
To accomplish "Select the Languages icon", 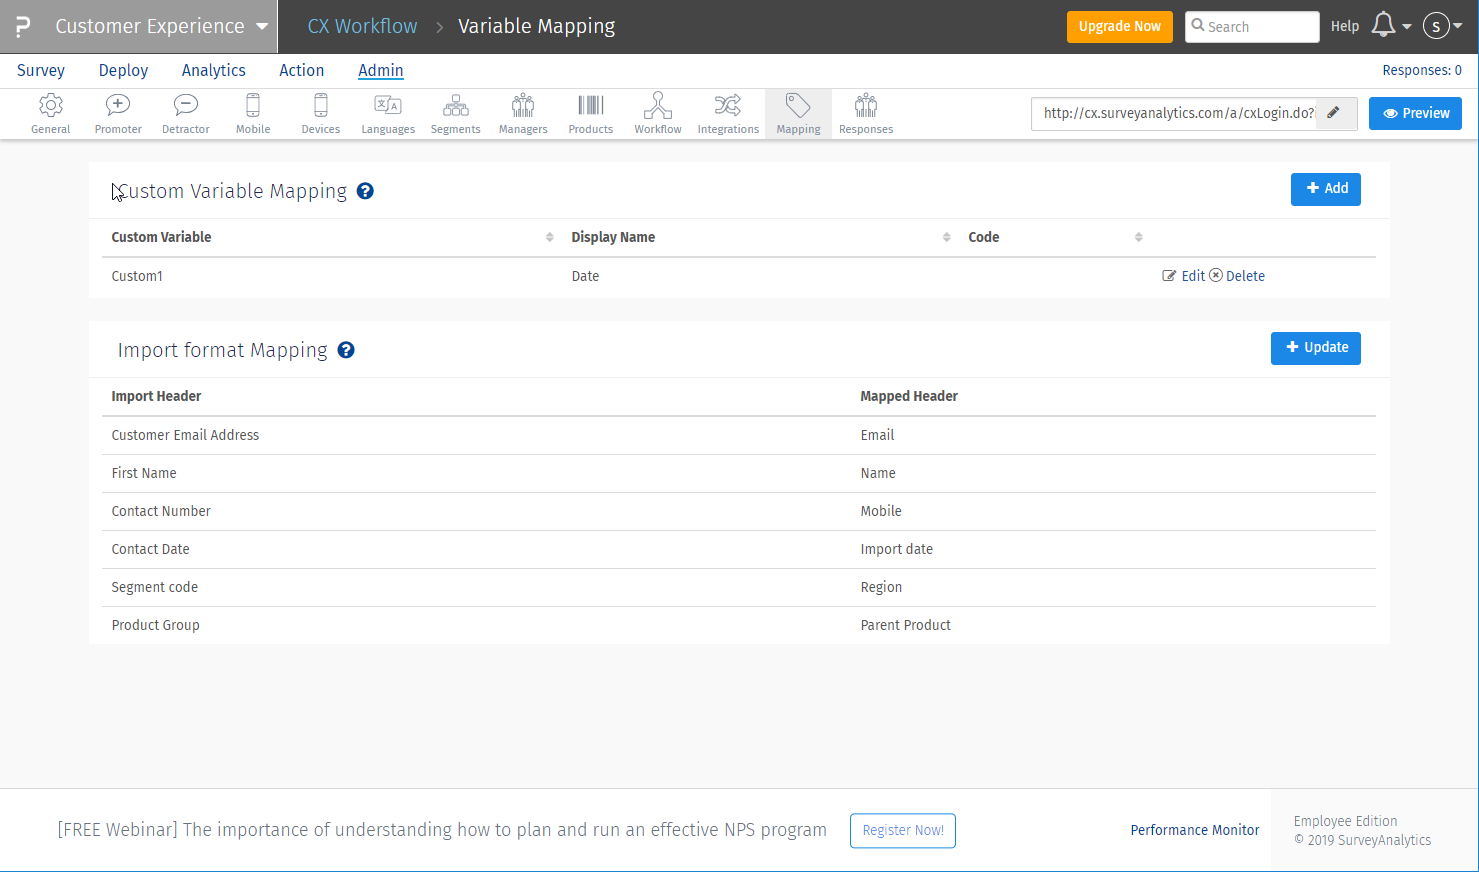I will pos(387,113).
